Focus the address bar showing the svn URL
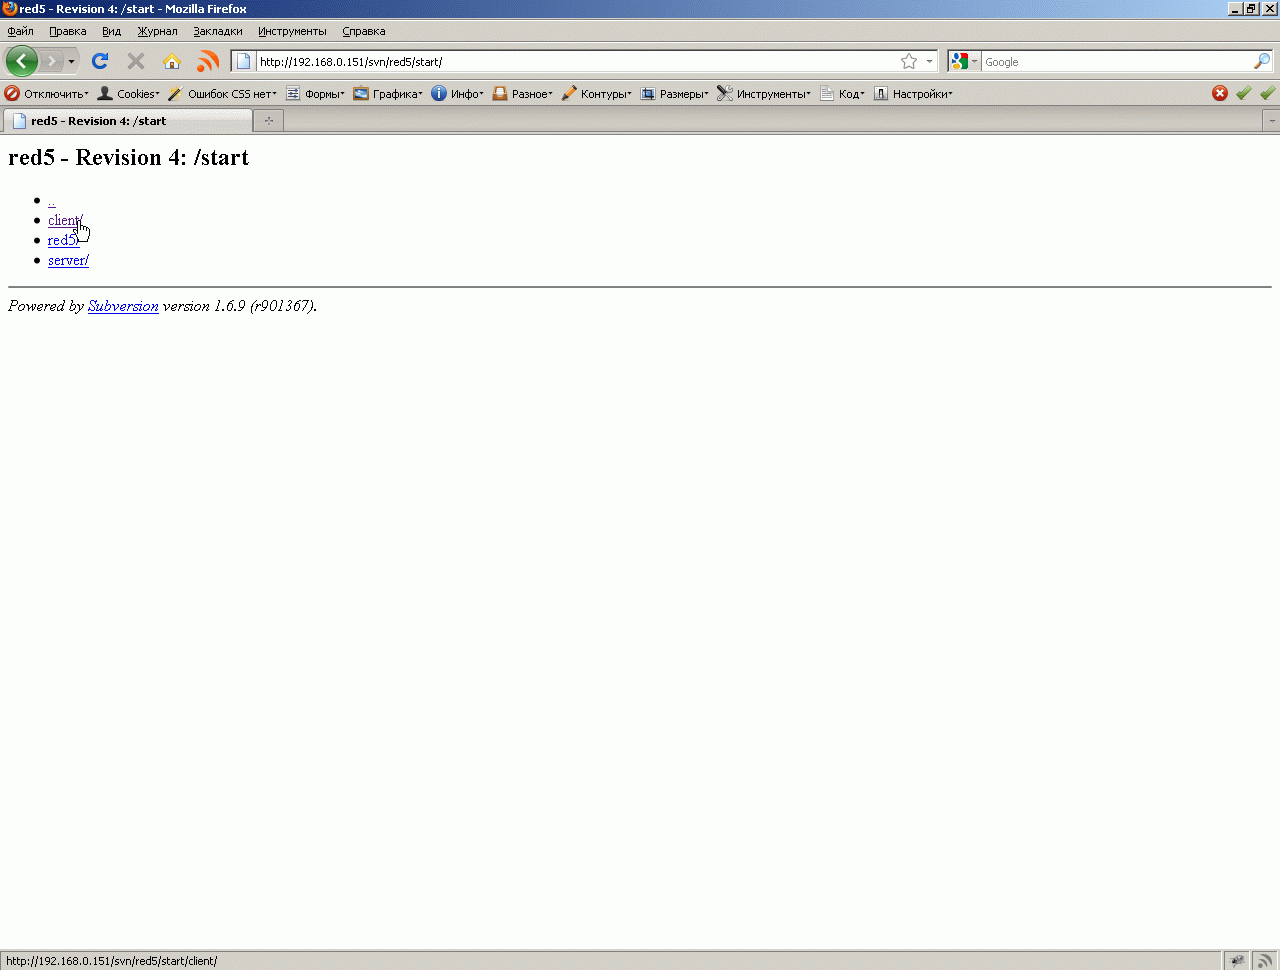 [578, 62]
